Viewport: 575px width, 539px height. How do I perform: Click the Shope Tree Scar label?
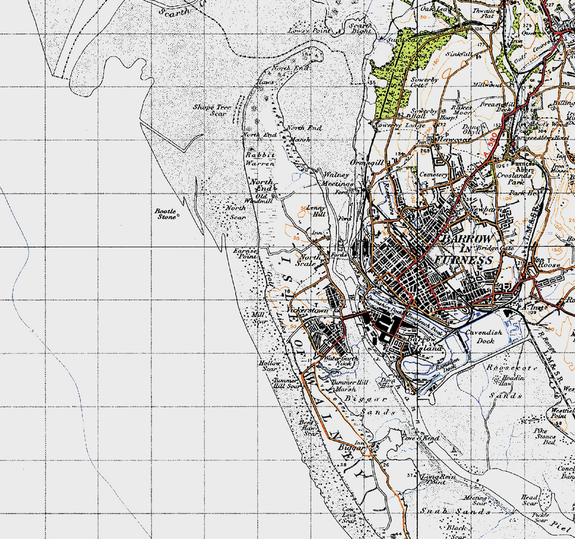pos(213,110)
